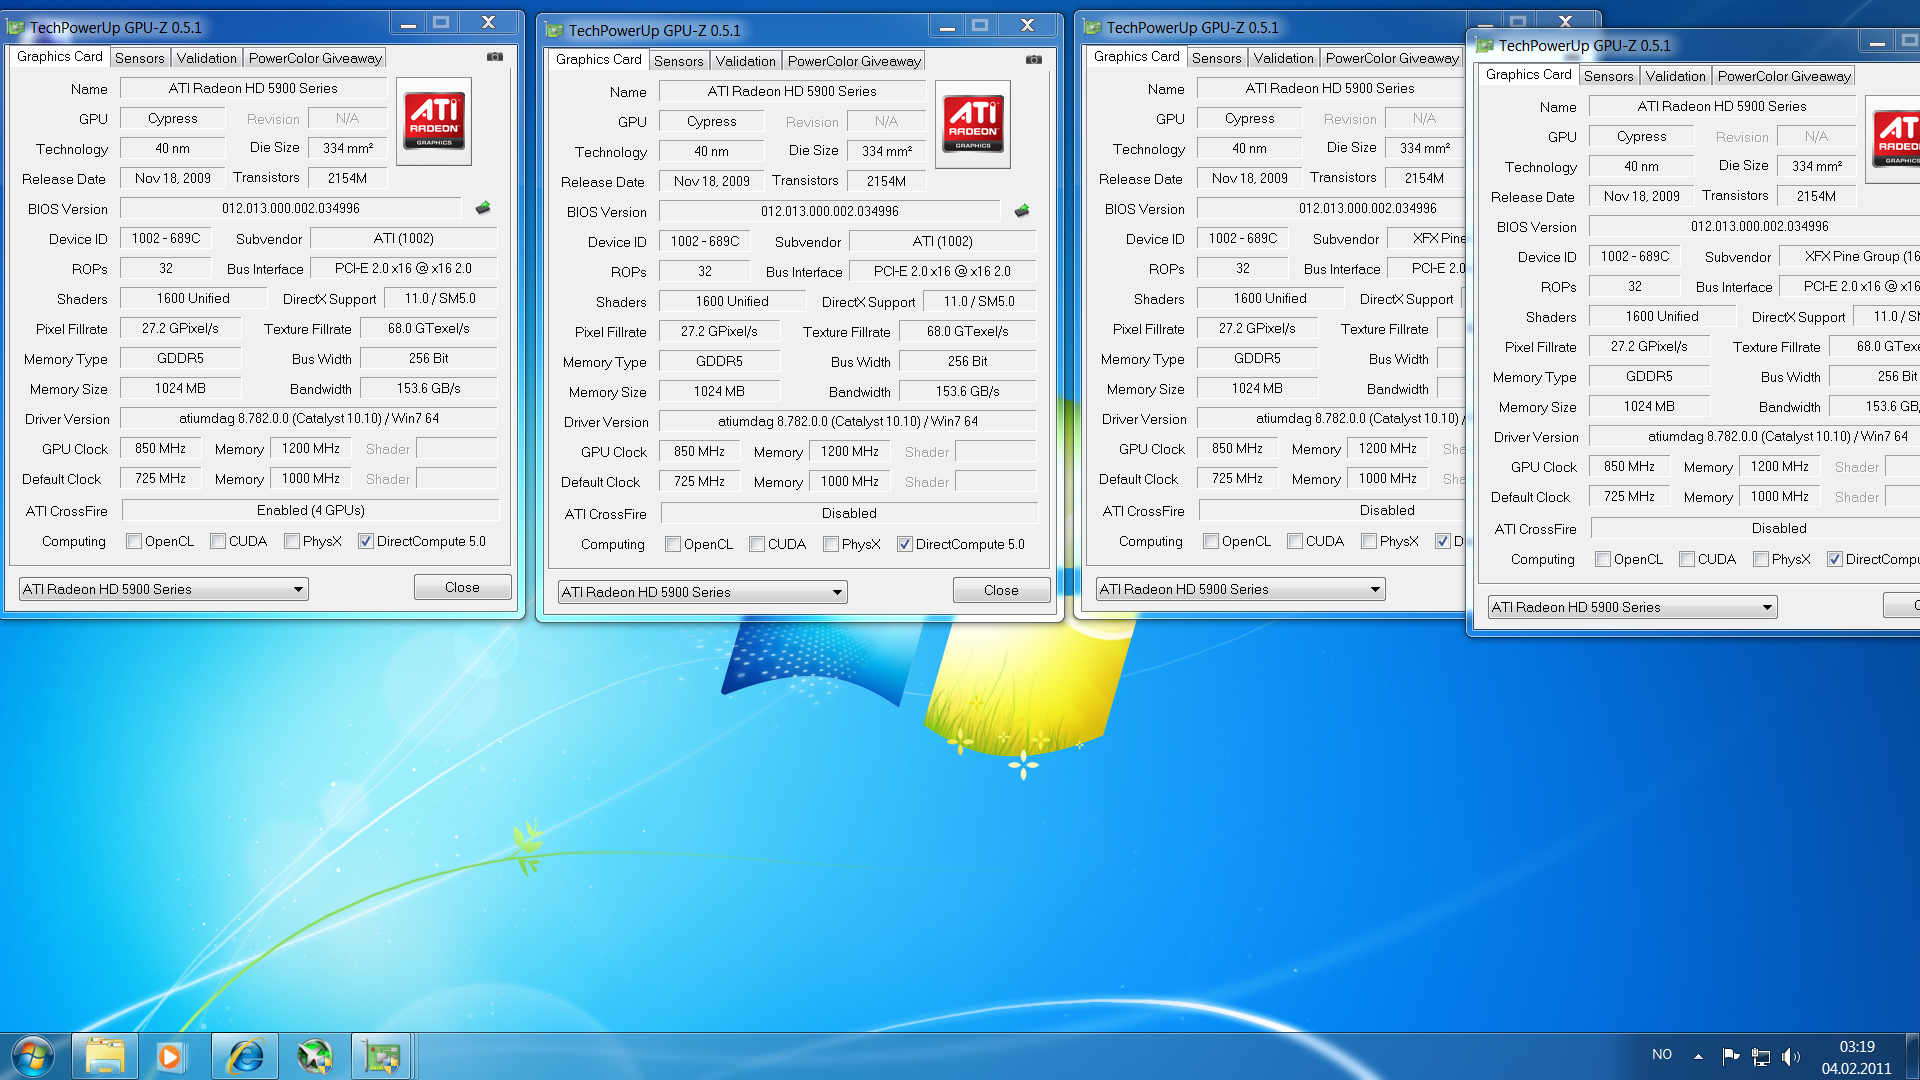The width and height of the screenshot is (1920, 1080).
Task: Open Windows Explorer from the taskbar
Action: pos(105,1056)
